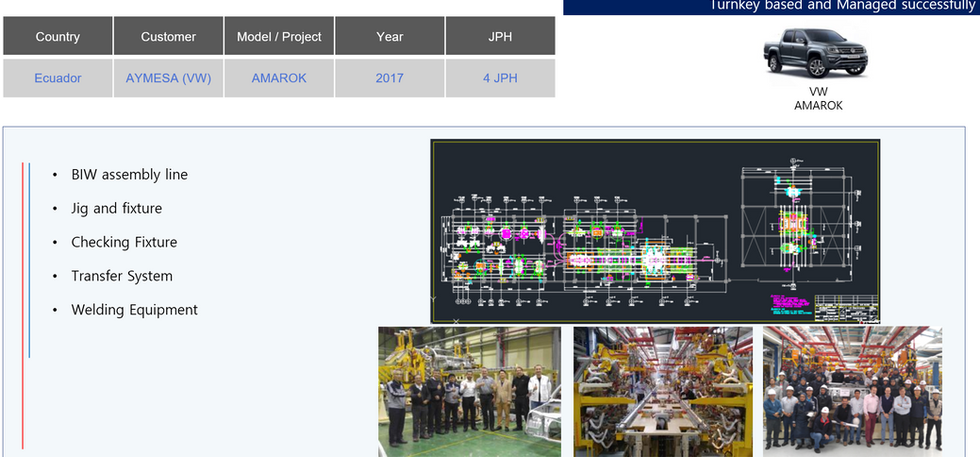This screenshot has width=980, height=457.
Task: Click the Model / Project column header
Action: click(279, 36)
